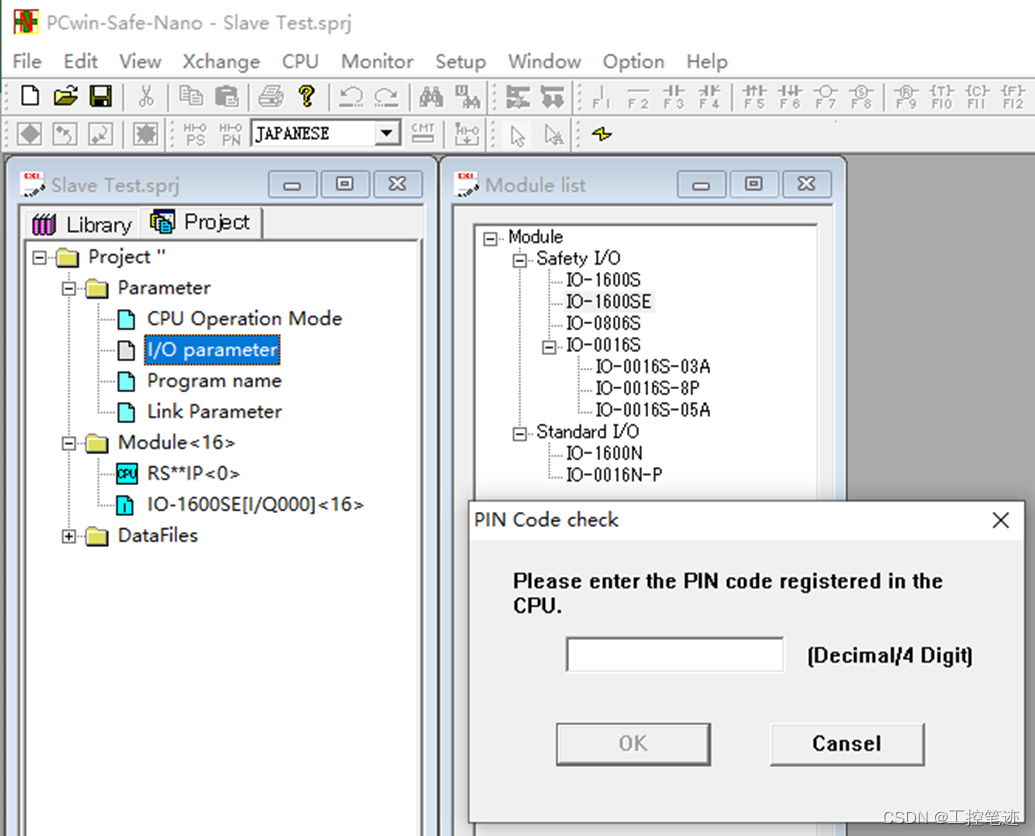Viewport: 1035px width, 836px height.
Task: Click the yellow lightning online icon
Action: click(599, 133)
